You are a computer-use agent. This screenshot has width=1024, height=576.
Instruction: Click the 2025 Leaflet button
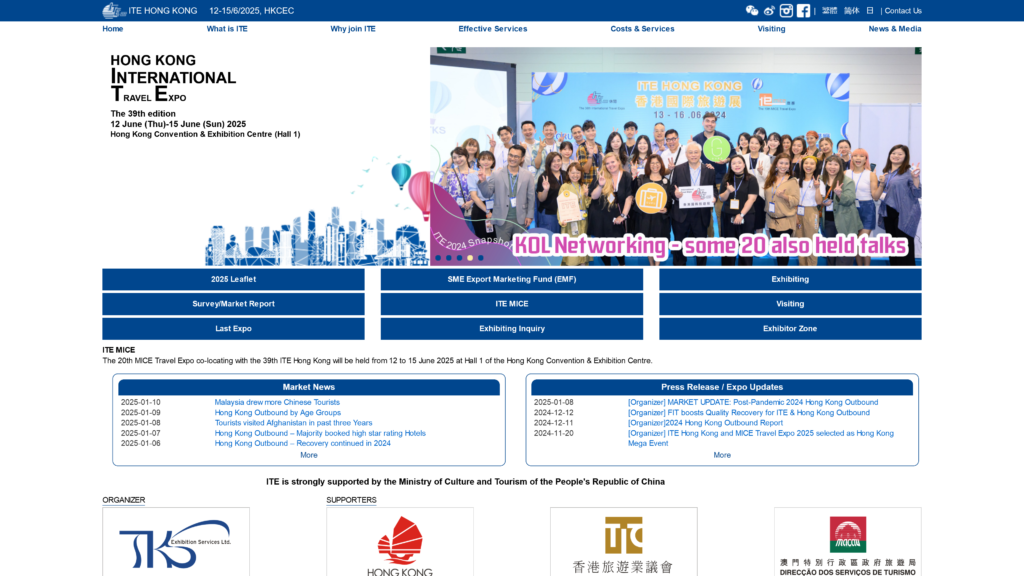coord(233,280)
